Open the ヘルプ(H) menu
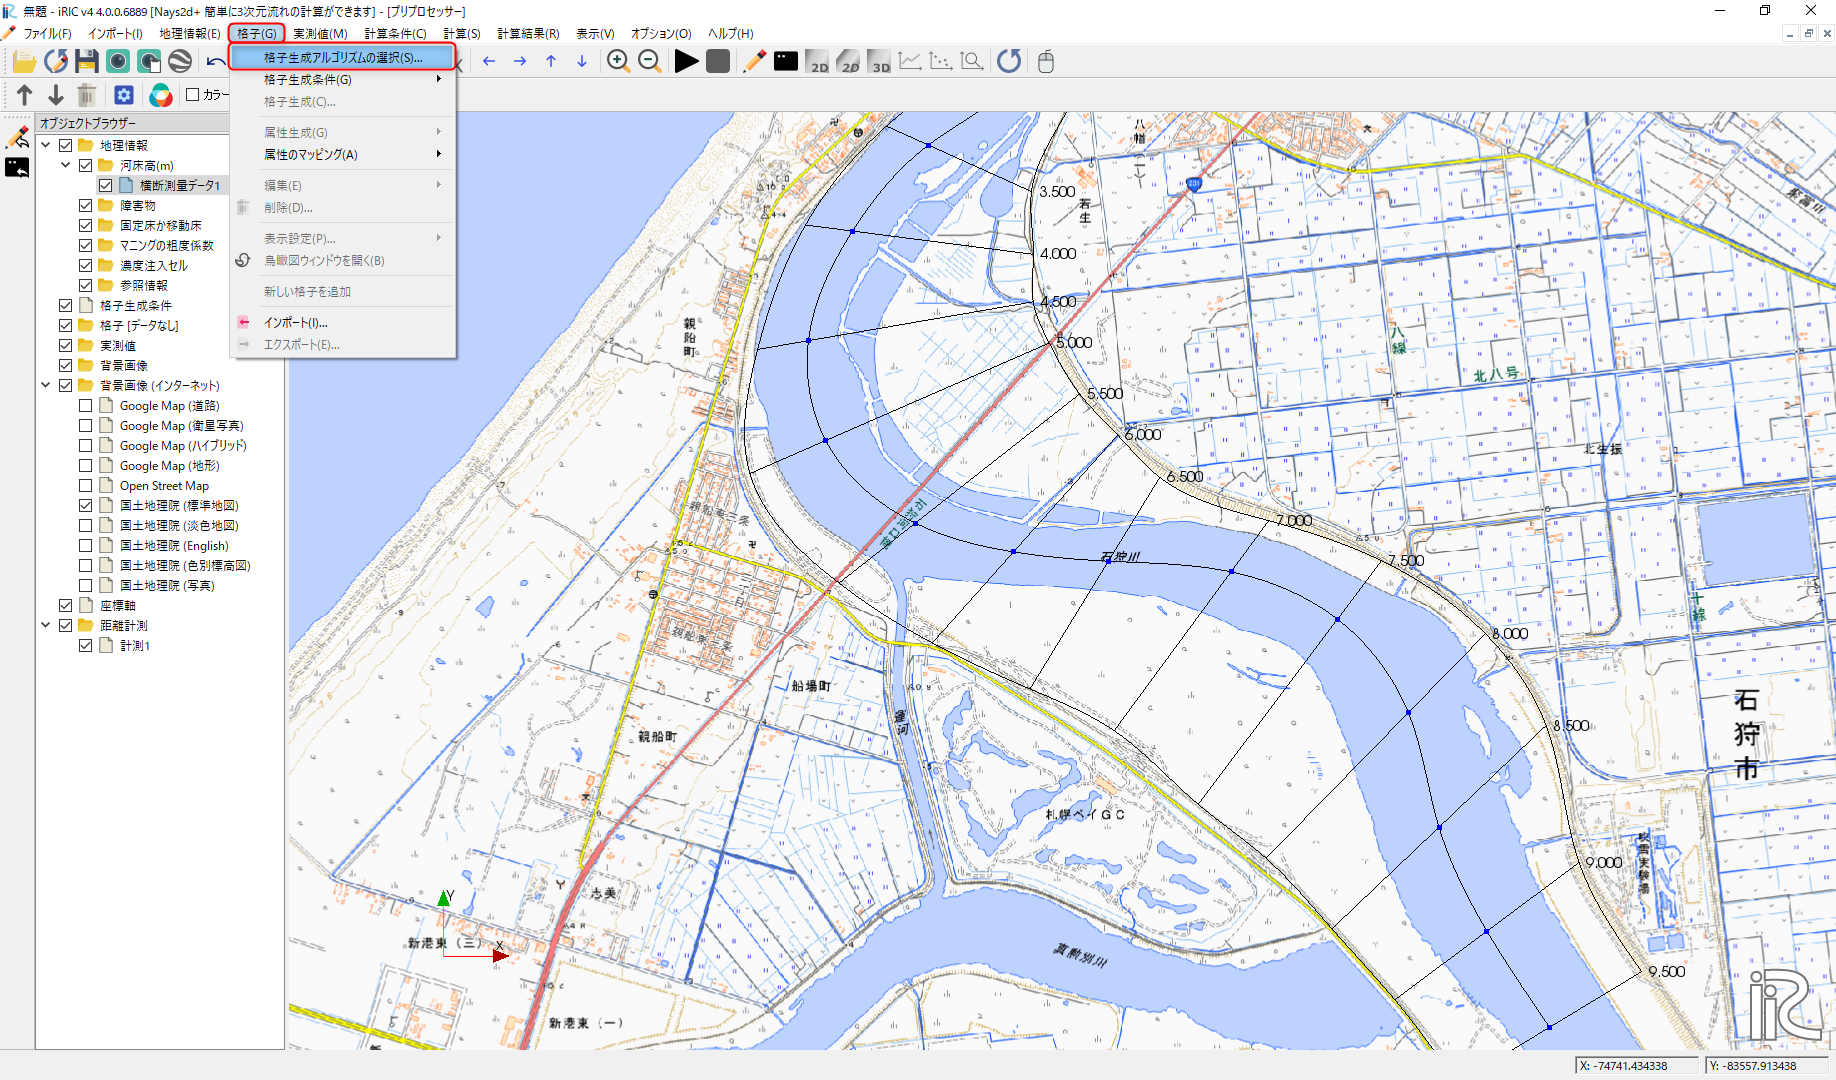This screenshot has height=1080, width=1836. [x=731, y=34]
